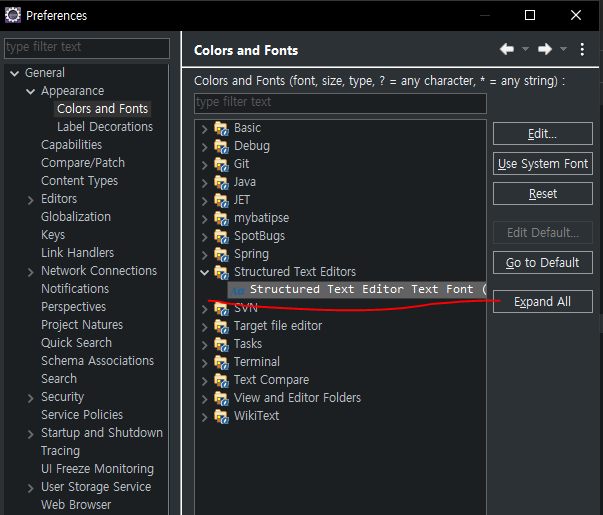Select the mybatipse category label
The width and height of the screenshot is (603, 515).
[262, 218]
